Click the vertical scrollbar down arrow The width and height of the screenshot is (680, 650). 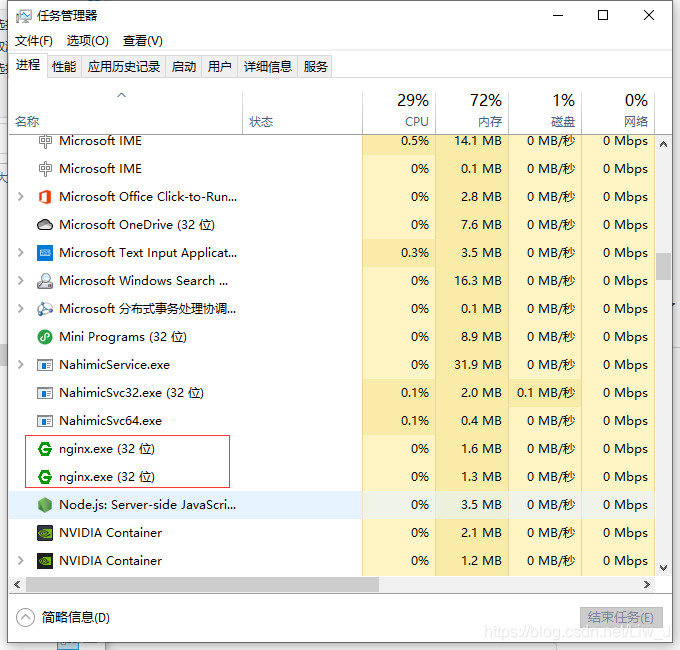(663, 568)
